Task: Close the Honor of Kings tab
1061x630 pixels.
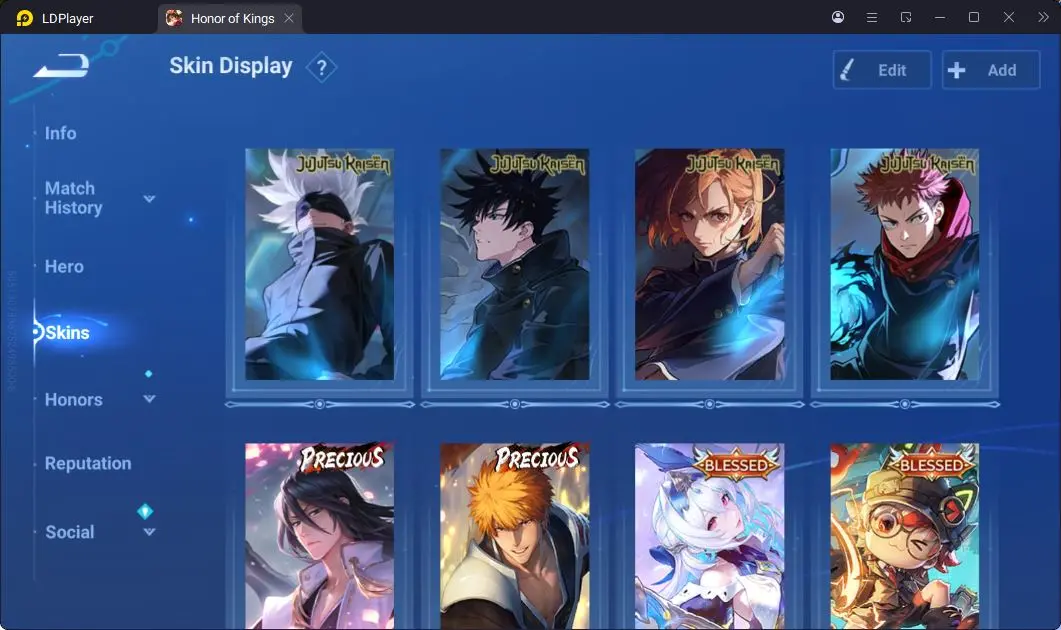Action: pyautogui.click(x=289, y=18)
